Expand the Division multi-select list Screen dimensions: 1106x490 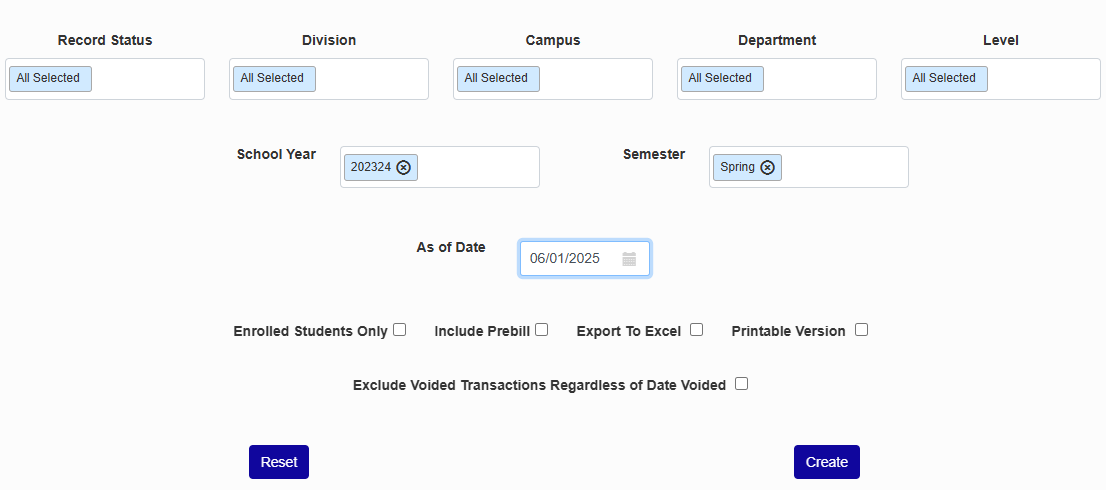coord(370,79)
